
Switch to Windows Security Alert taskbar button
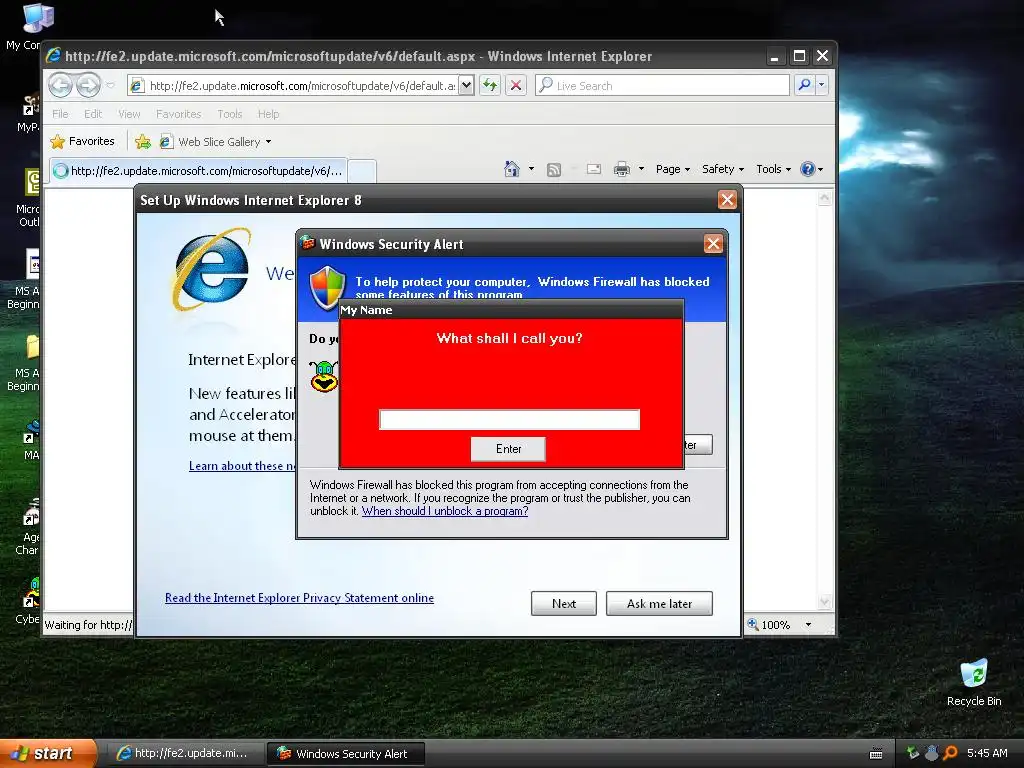pyautogui.click(x=346, y=754)
